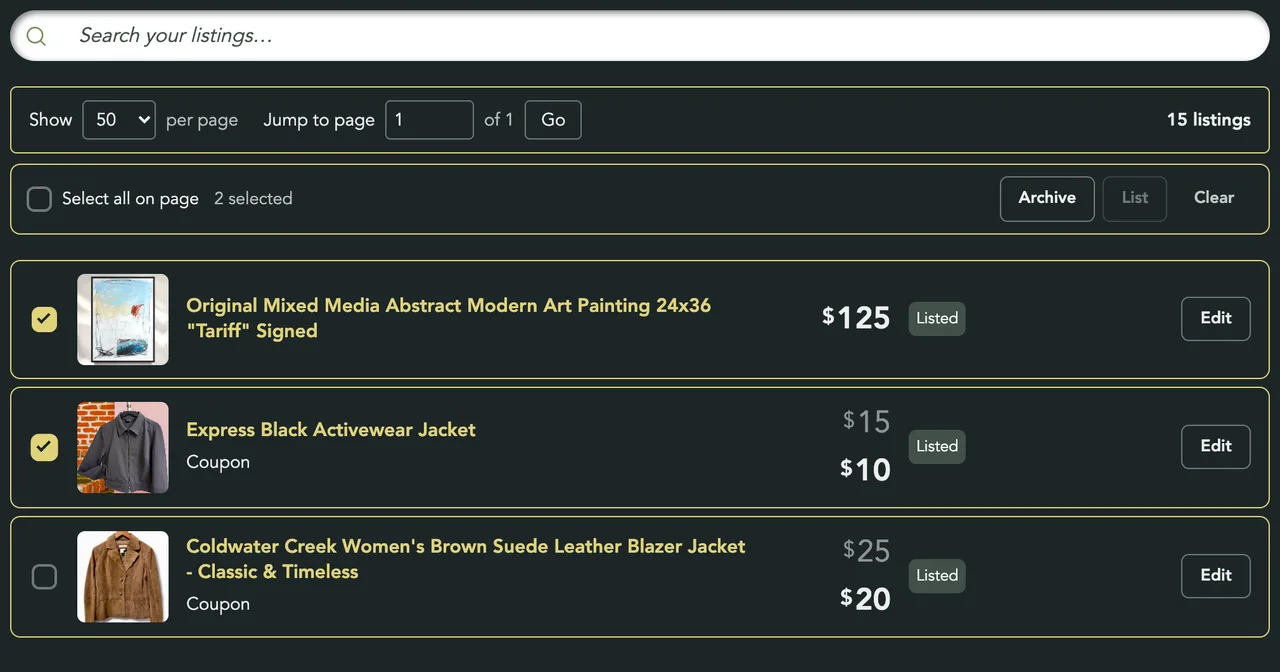Clear the current selection
Screen dimensions: 1280x672
(x=1214, y=198)
